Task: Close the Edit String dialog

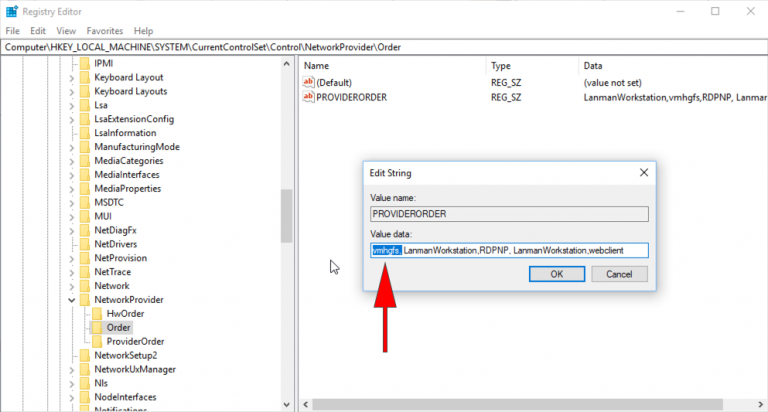Action: coord(644,172)
